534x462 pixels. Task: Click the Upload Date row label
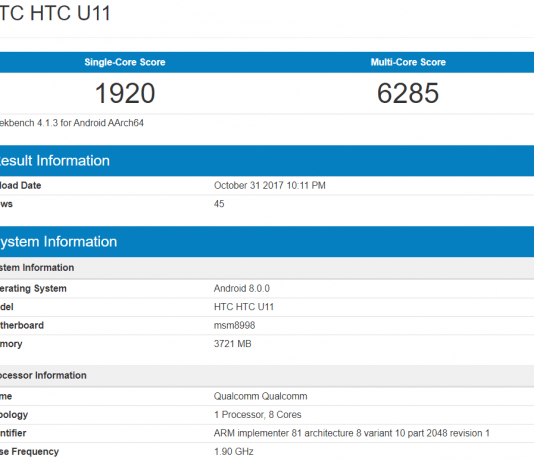[20, 186]
